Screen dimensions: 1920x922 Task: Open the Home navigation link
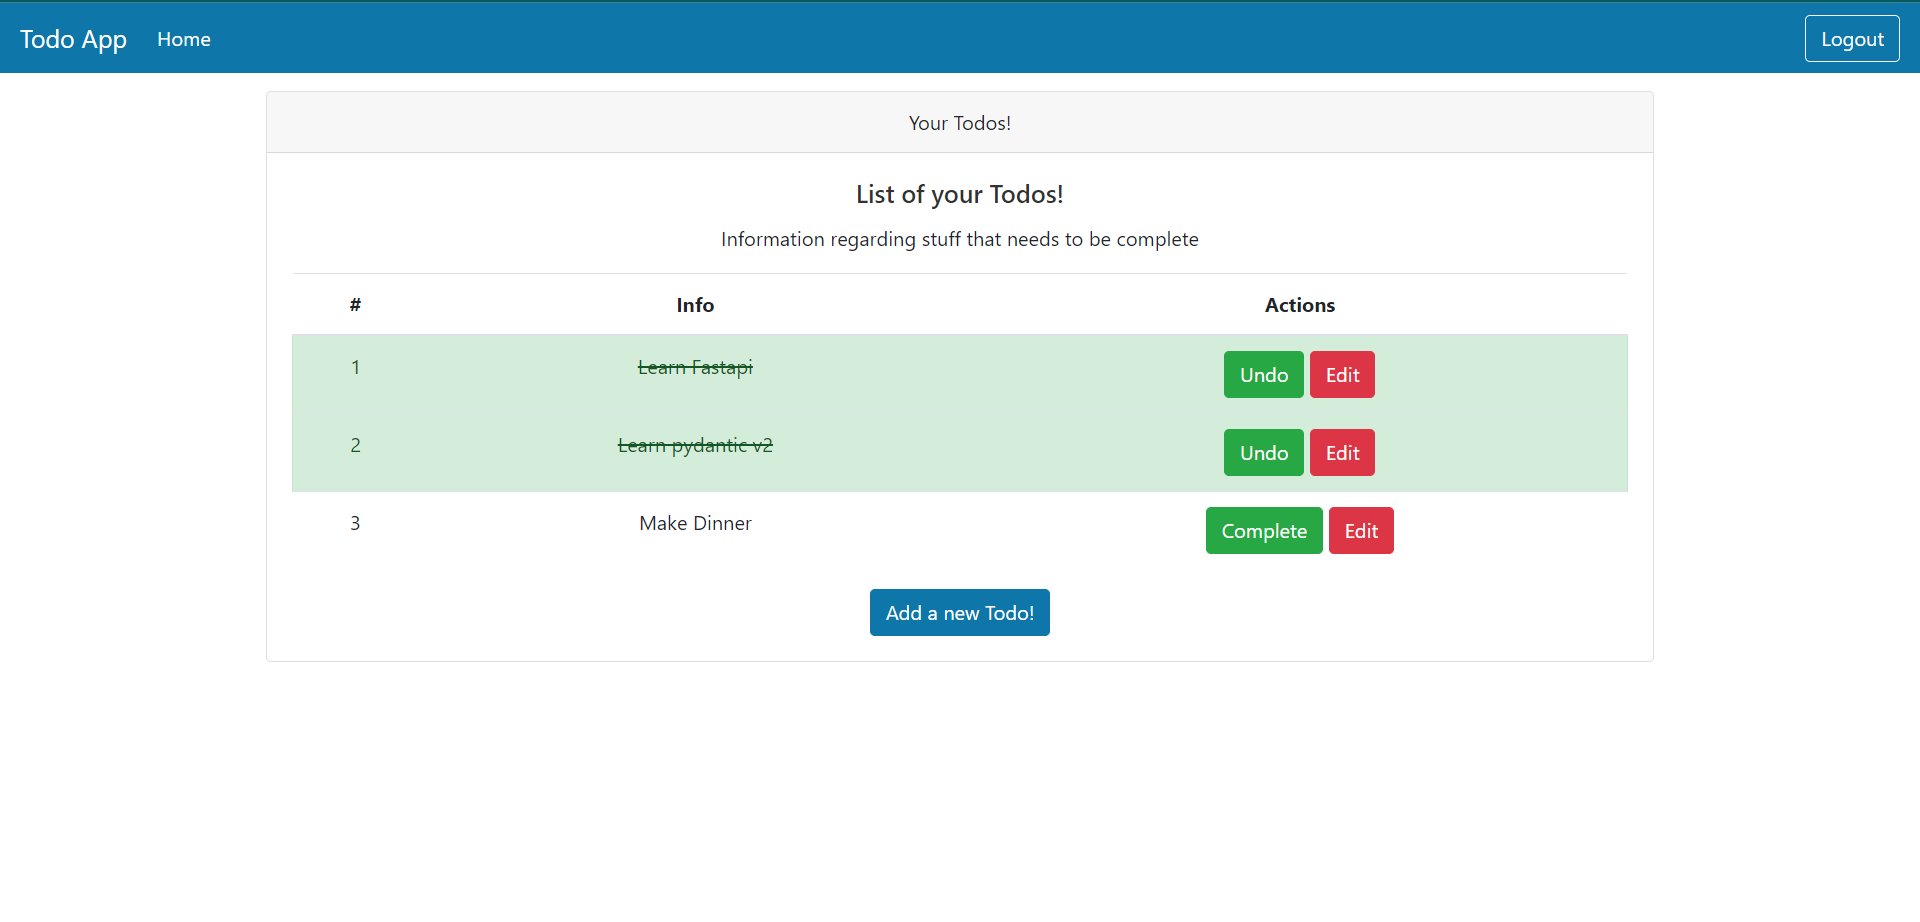184,39
